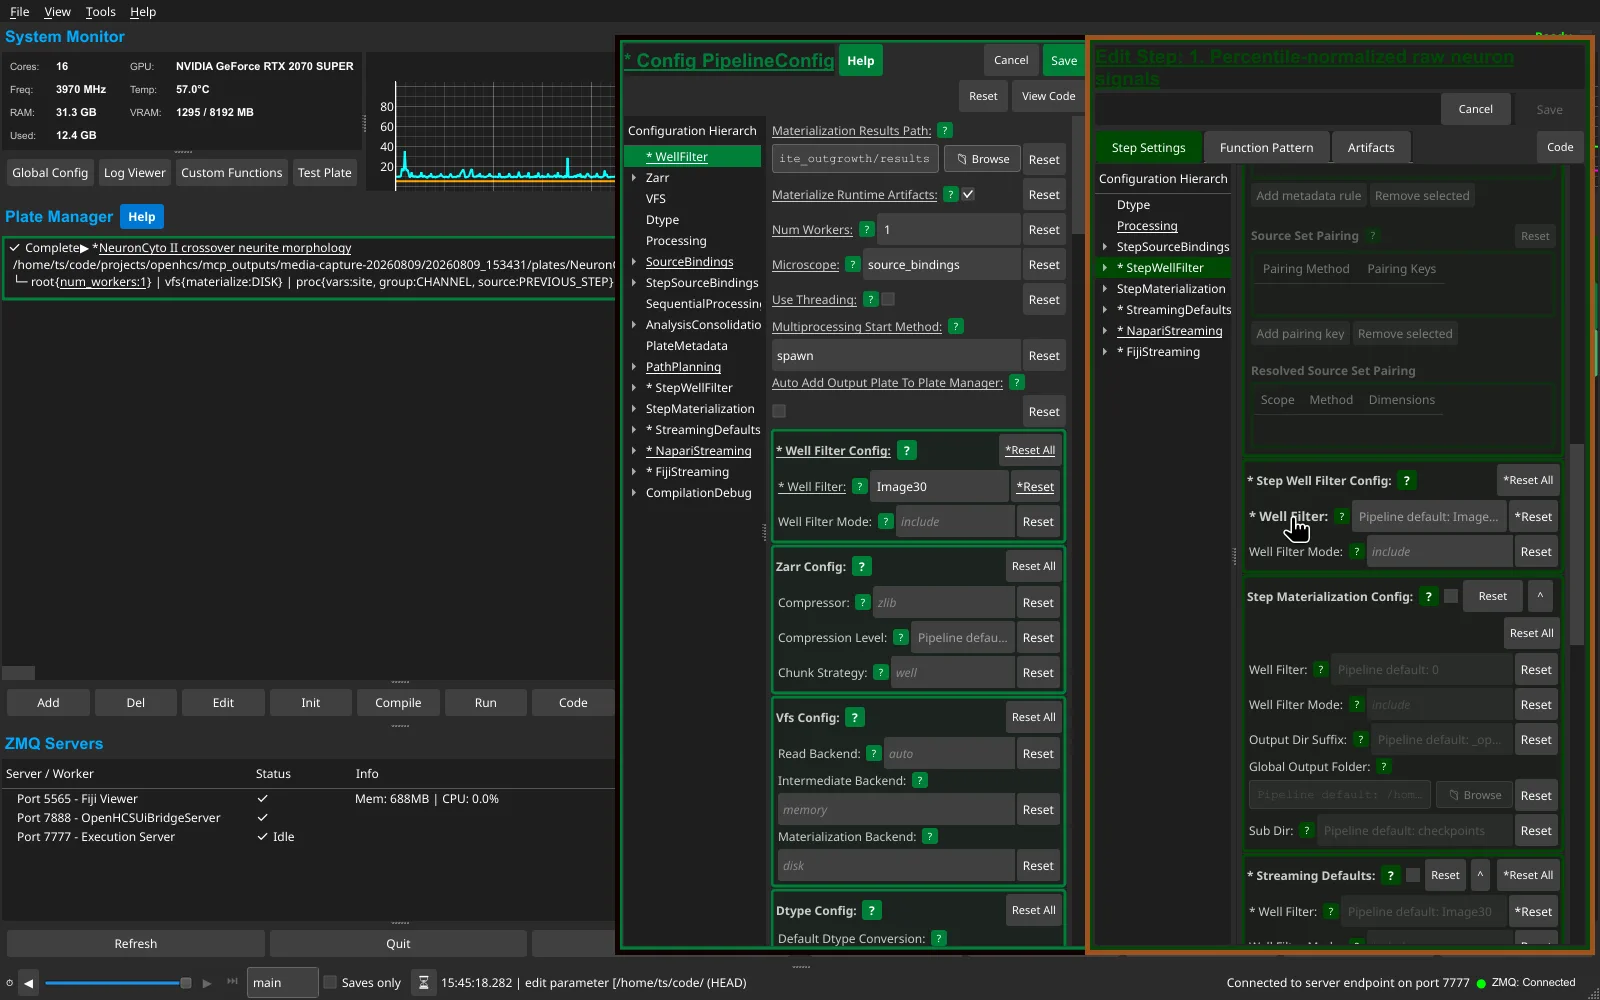The width and height of the screenshot is (1600, 1000).
Task: Toggle the Saves only checkbox
Action: 330,983
